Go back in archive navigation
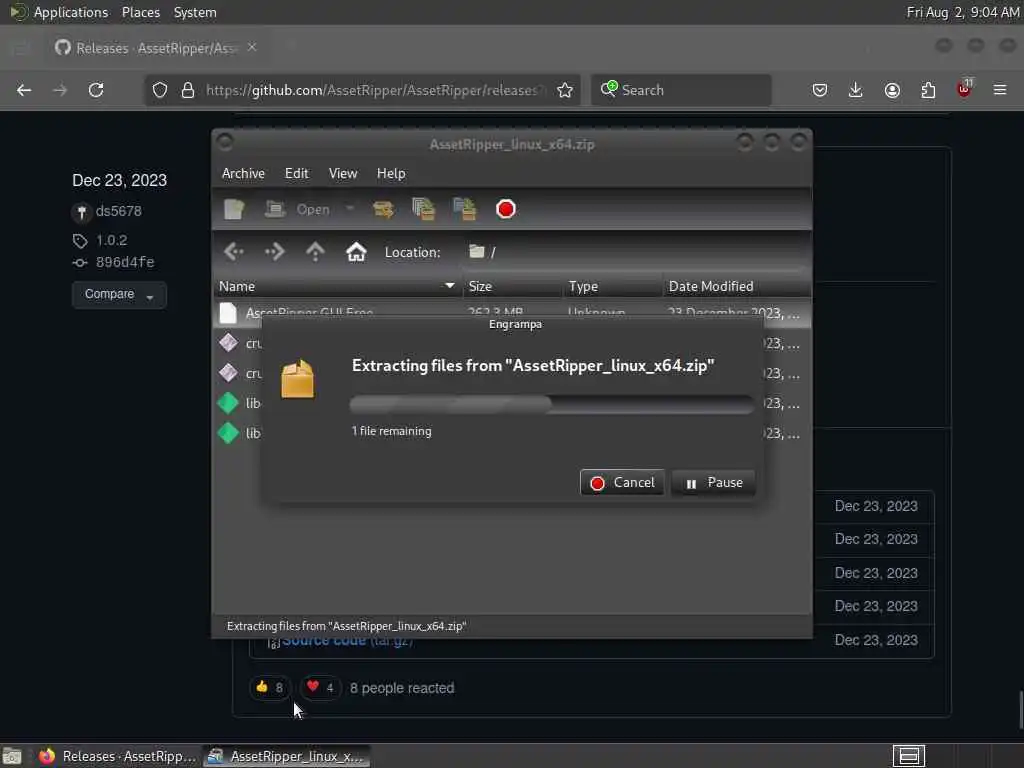This screenshot has height=768, width=1024. [x=234, y=251]
